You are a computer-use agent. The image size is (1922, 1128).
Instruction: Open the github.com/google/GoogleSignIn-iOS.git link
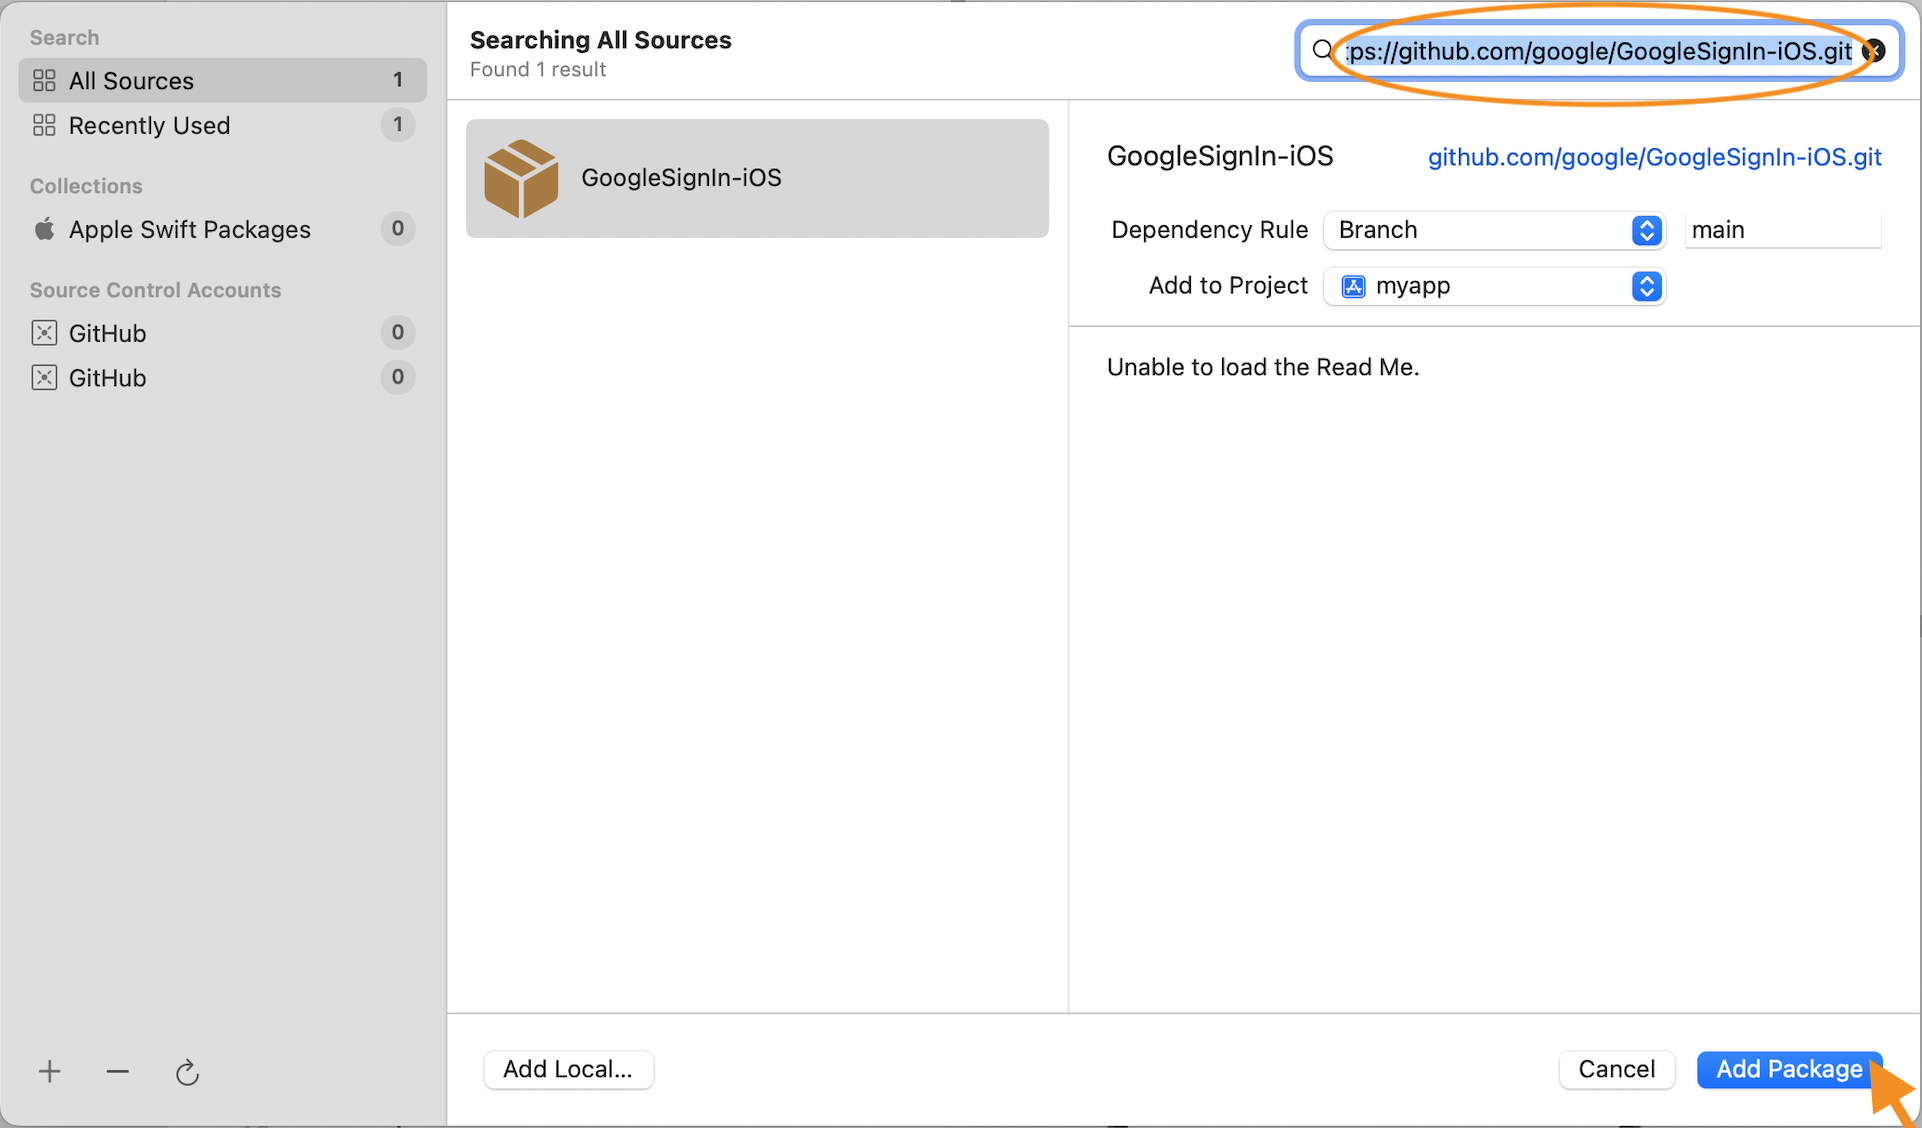(1654, 157)
